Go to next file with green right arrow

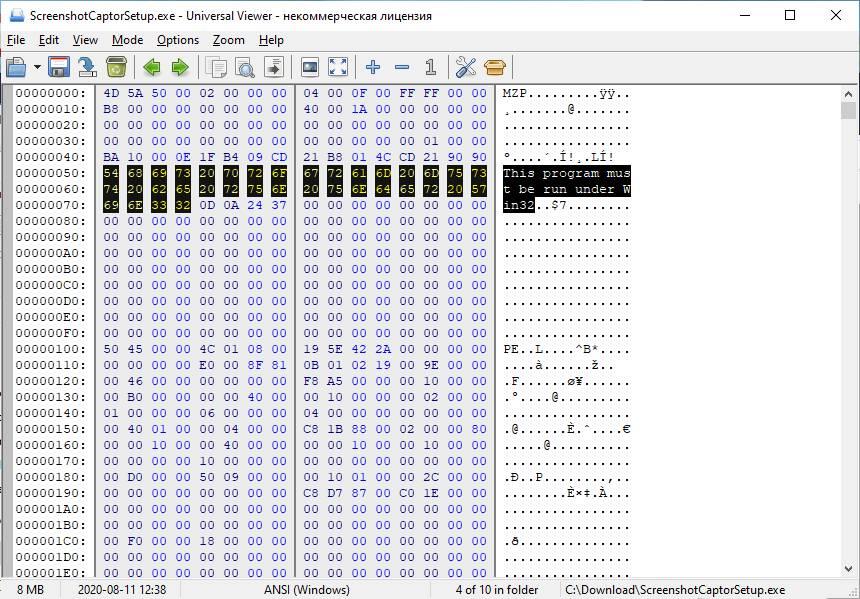(180, 67)
